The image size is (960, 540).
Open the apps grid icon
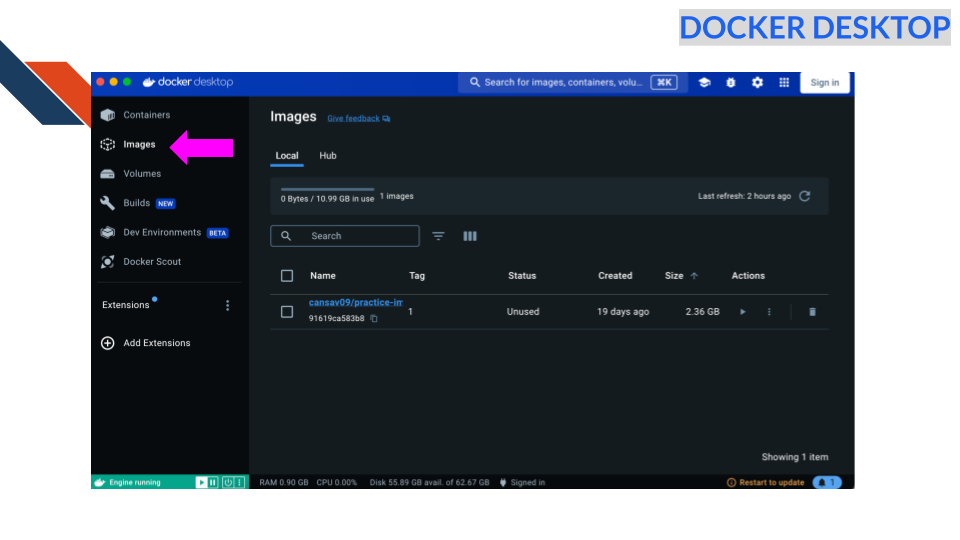(784, 83)
